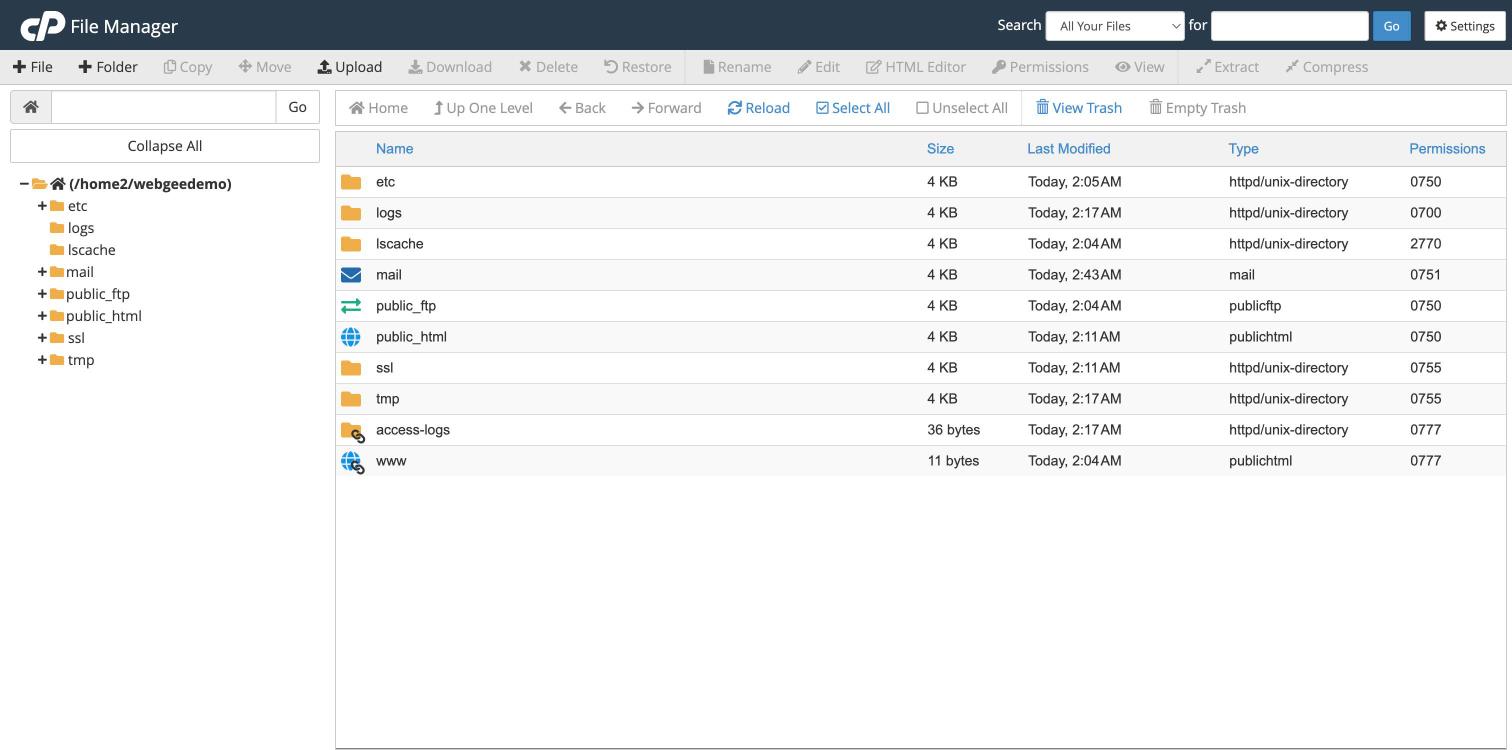Viewport: 1512px width, 750px height.
Task: Sort by Permissions column header
Action: [1447, 149]
